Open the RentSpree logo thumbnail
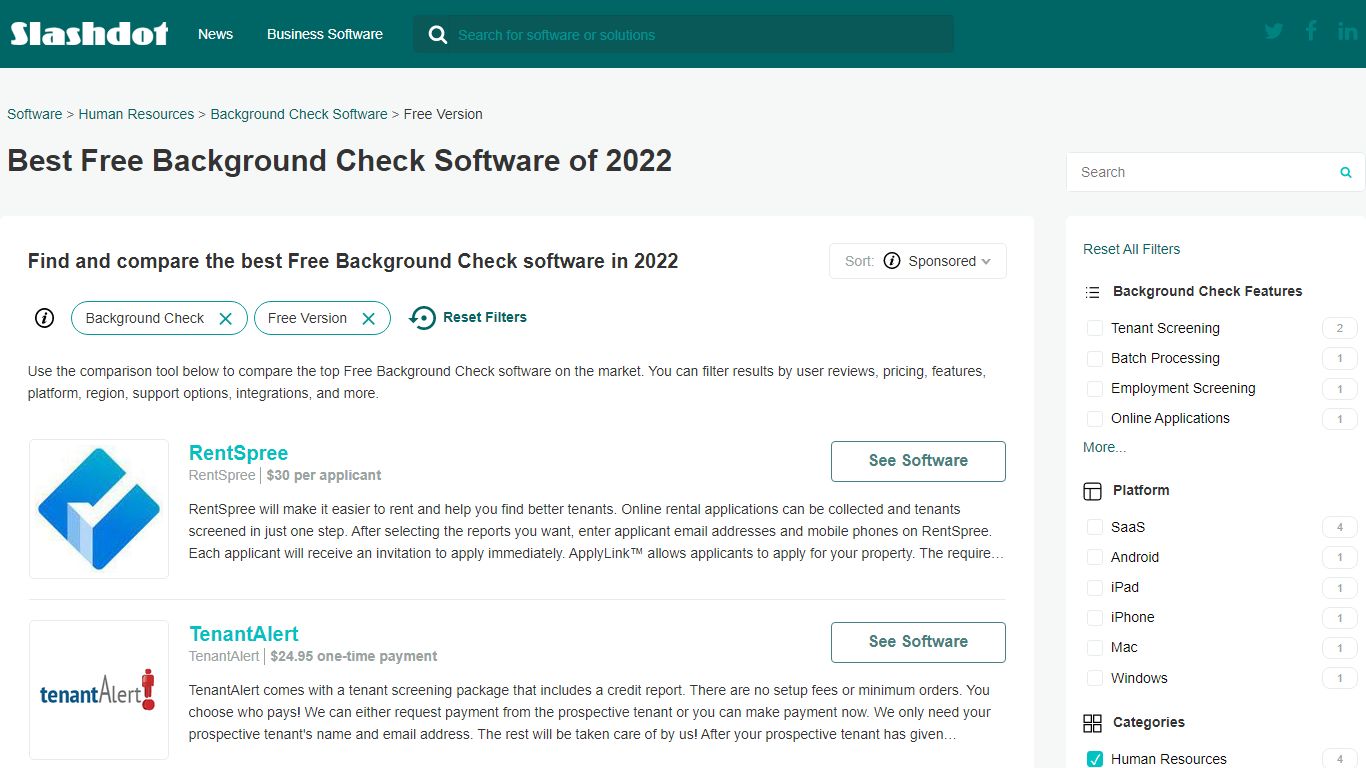The height and width of the screenshot is (768, 1366). click(99, 509)
